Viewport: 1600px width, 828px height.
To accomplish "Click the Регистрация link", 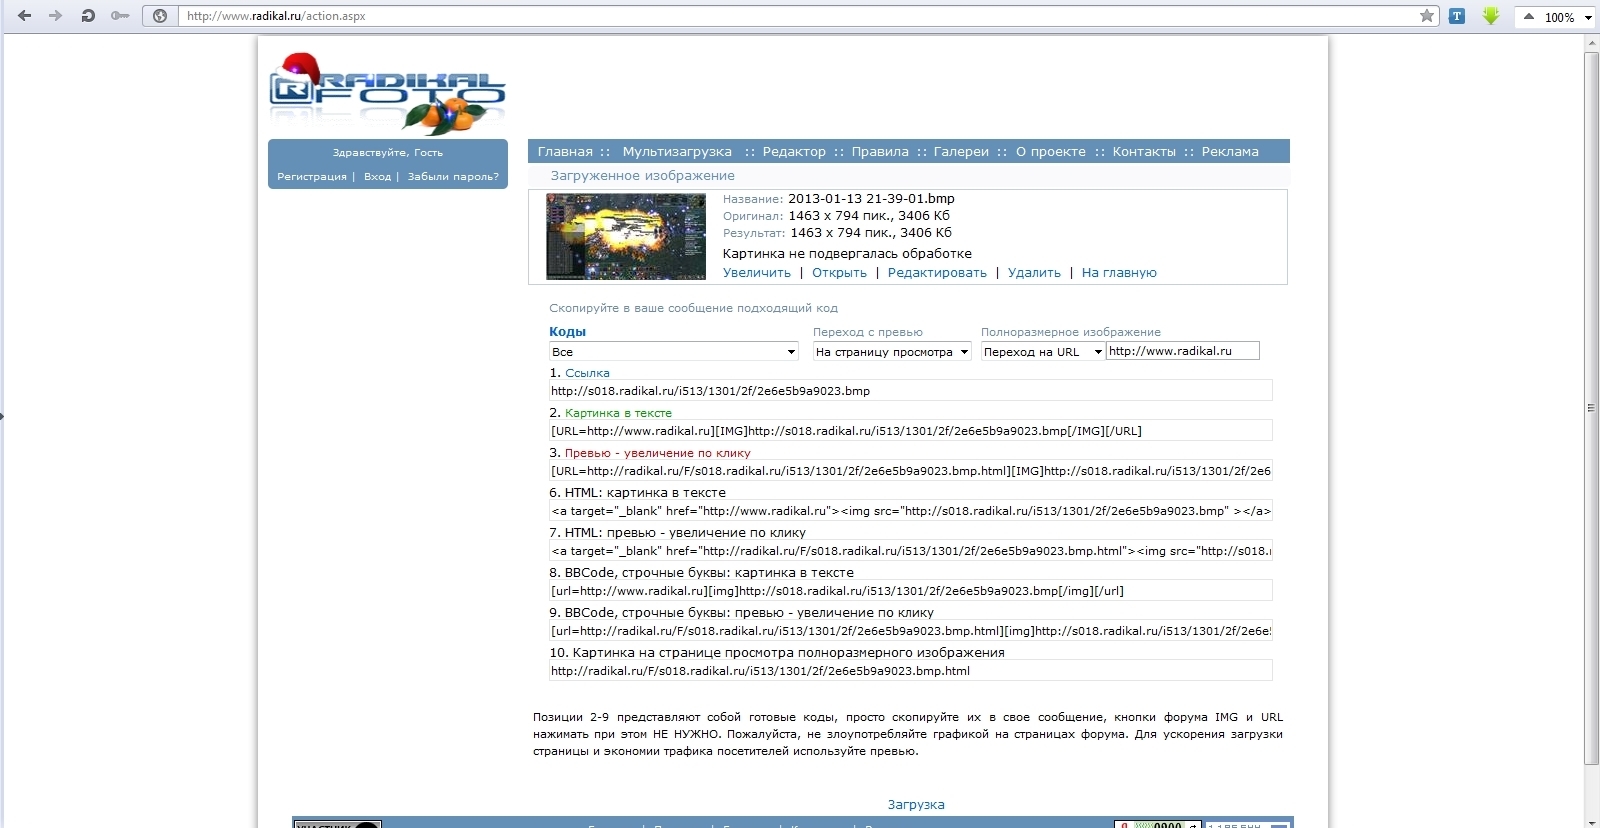I will [x=312, y=177].
